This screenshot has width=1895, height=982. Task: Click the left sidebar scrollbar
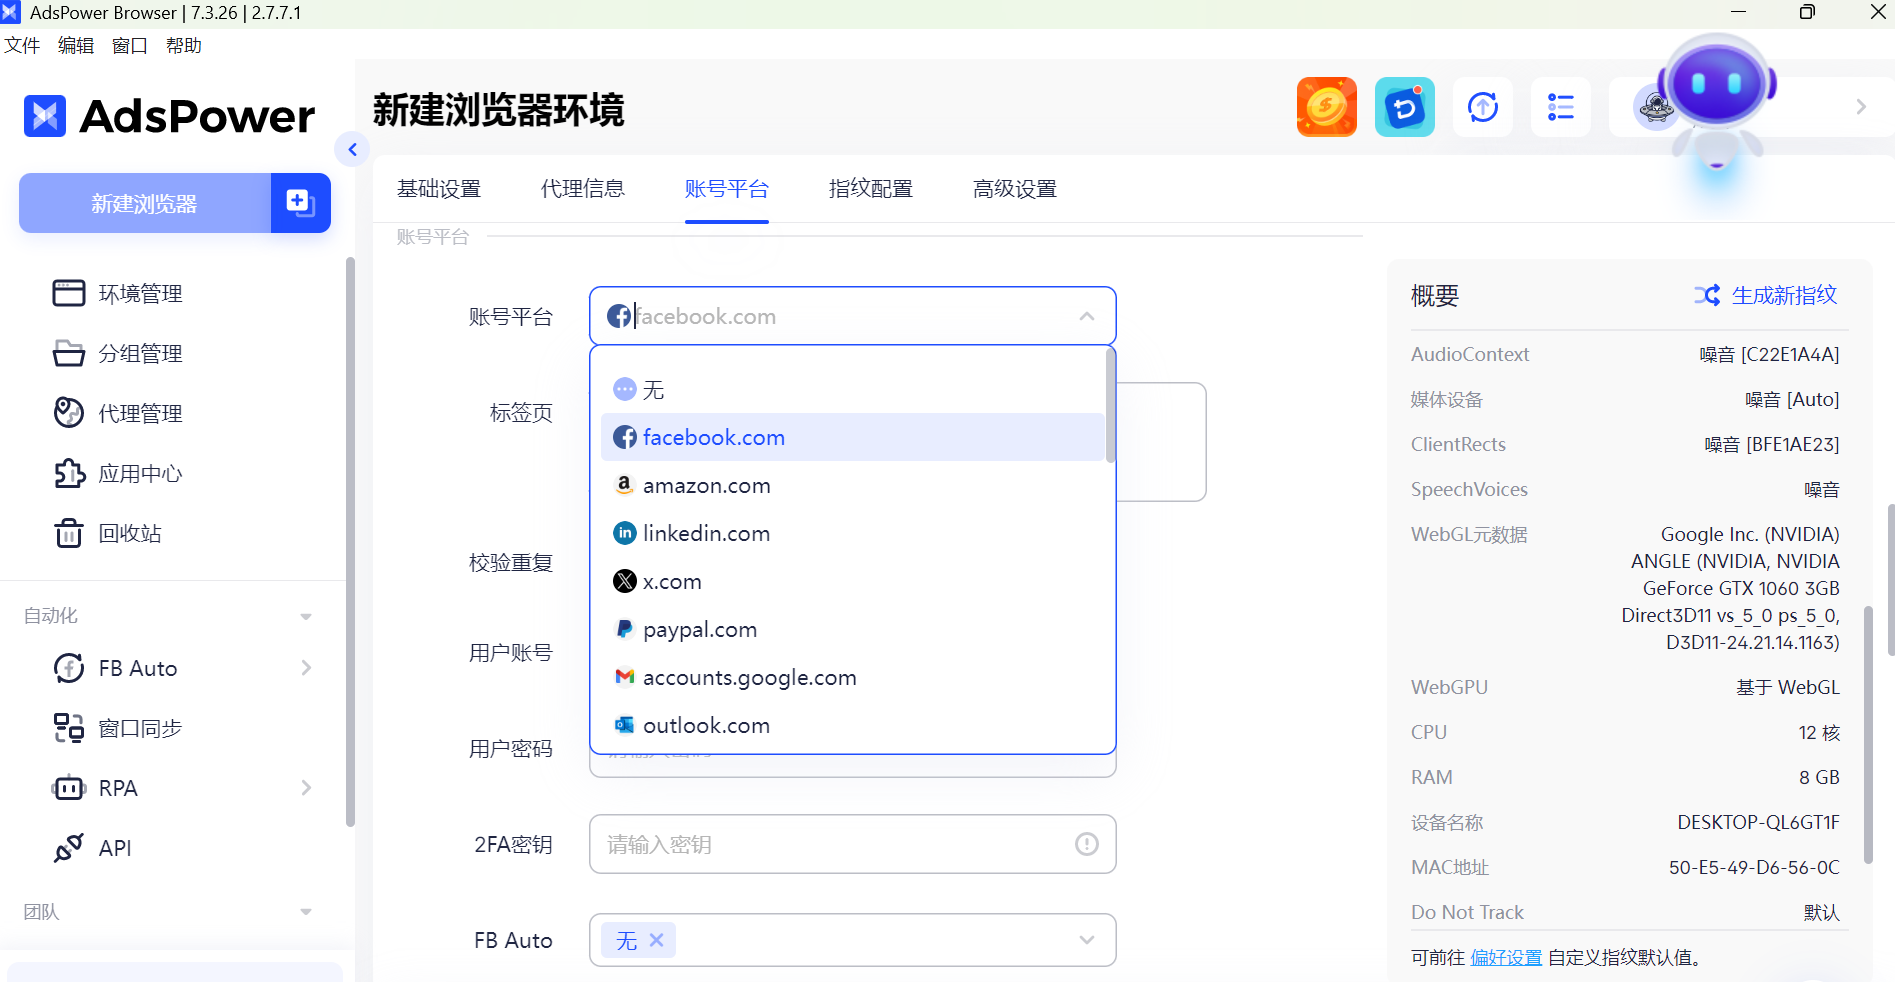pyautogui.click(x=350, y=542)
